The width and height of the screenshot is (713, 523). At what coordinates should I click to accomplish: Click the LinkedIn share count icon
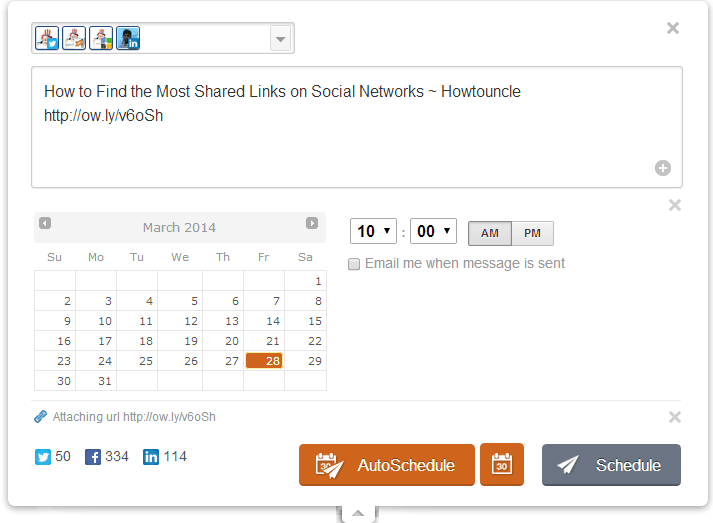click(151, 457)
